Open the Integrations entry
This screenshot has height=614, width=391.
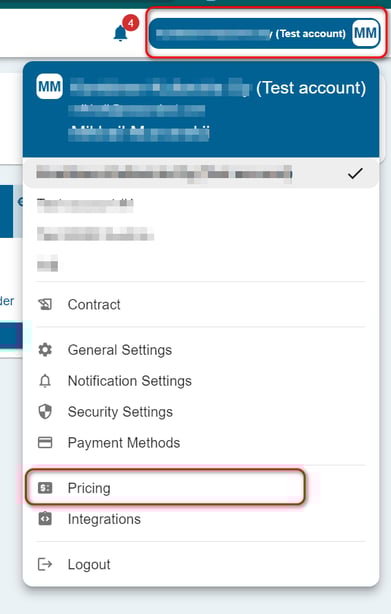click(x=201, y=519)
